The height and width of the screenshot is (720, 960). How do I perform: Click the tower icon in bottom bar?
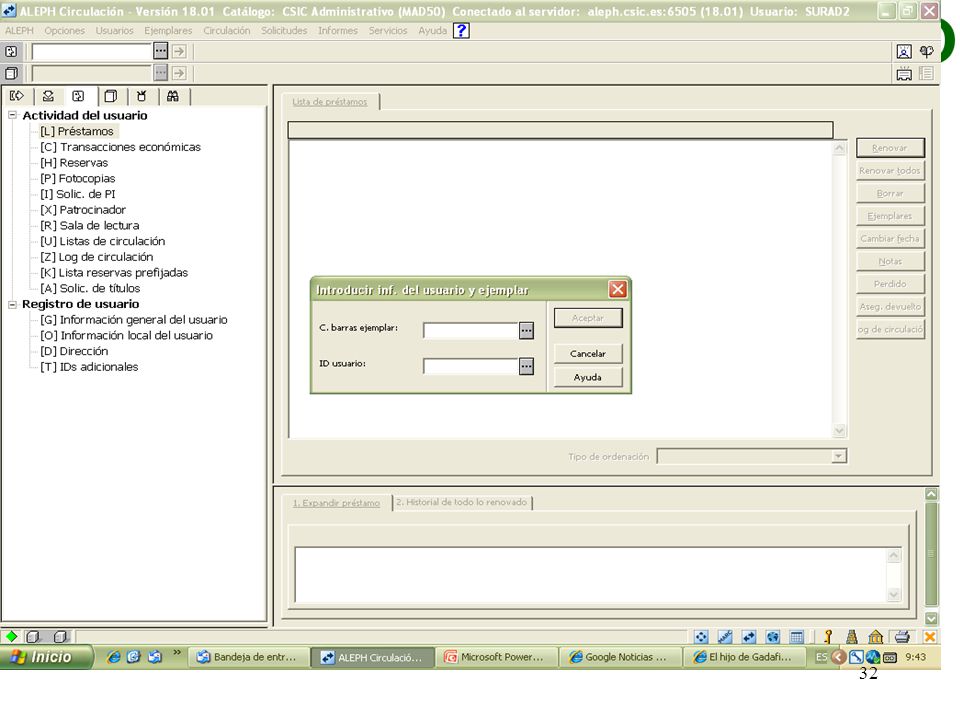[x=852, y=637]
